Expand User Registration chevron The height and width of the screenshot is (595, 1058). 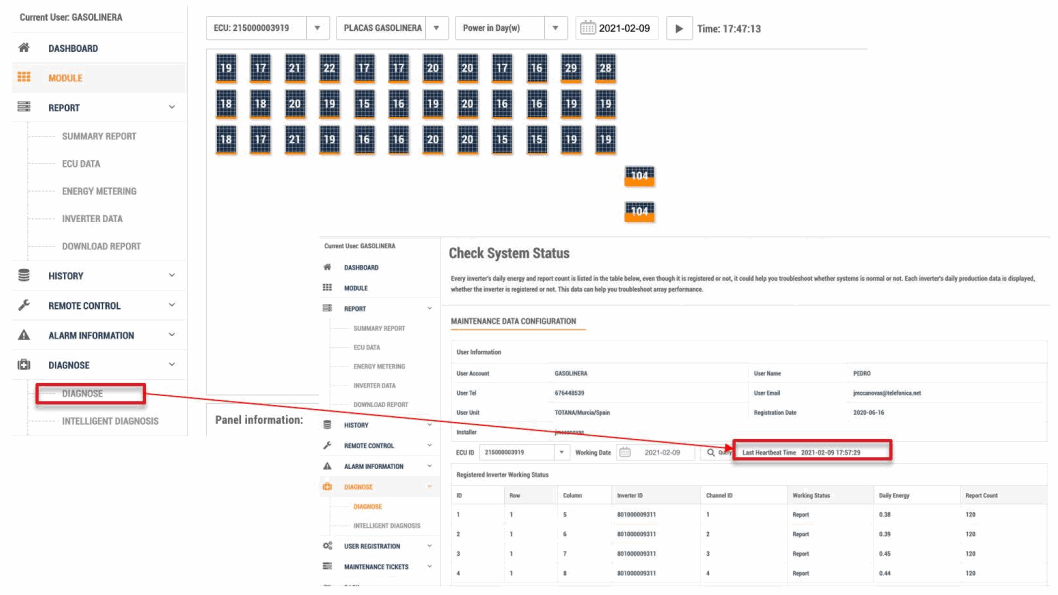(x=429, y=546)
